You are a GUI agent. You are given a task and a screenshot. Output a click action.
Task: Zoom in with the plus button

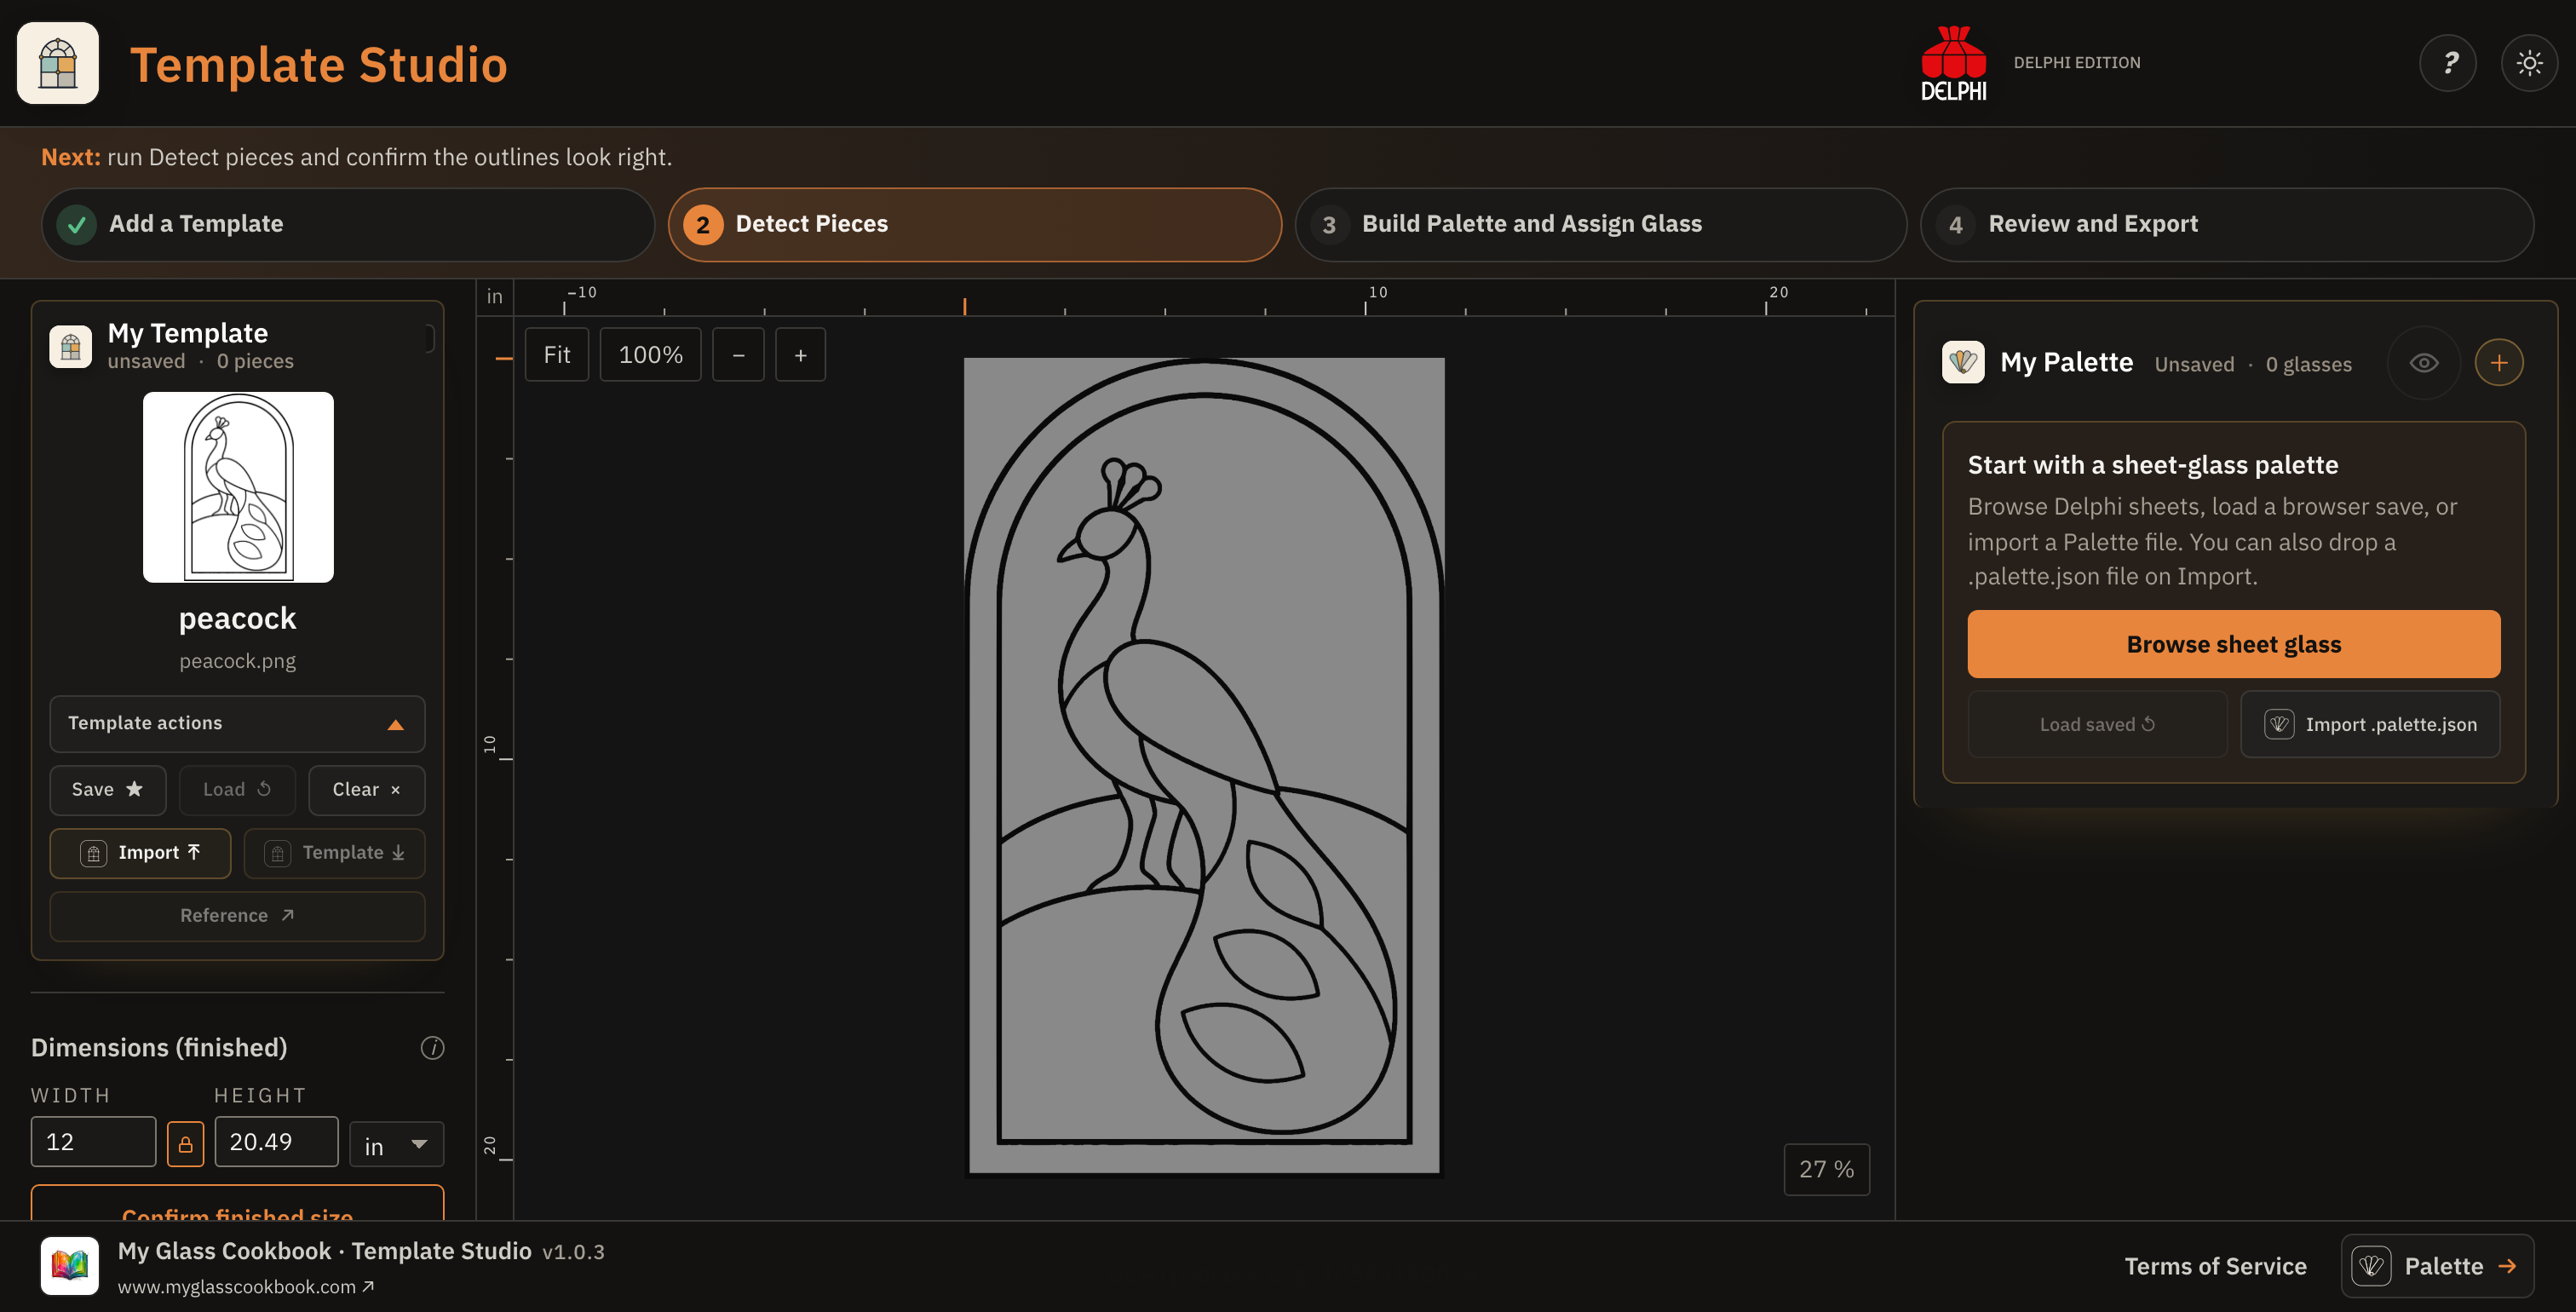800,355
